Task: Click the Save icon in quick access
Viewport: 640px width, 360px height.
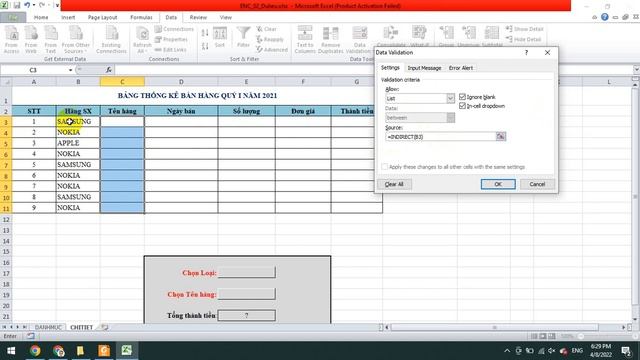Action: [17, 5]
